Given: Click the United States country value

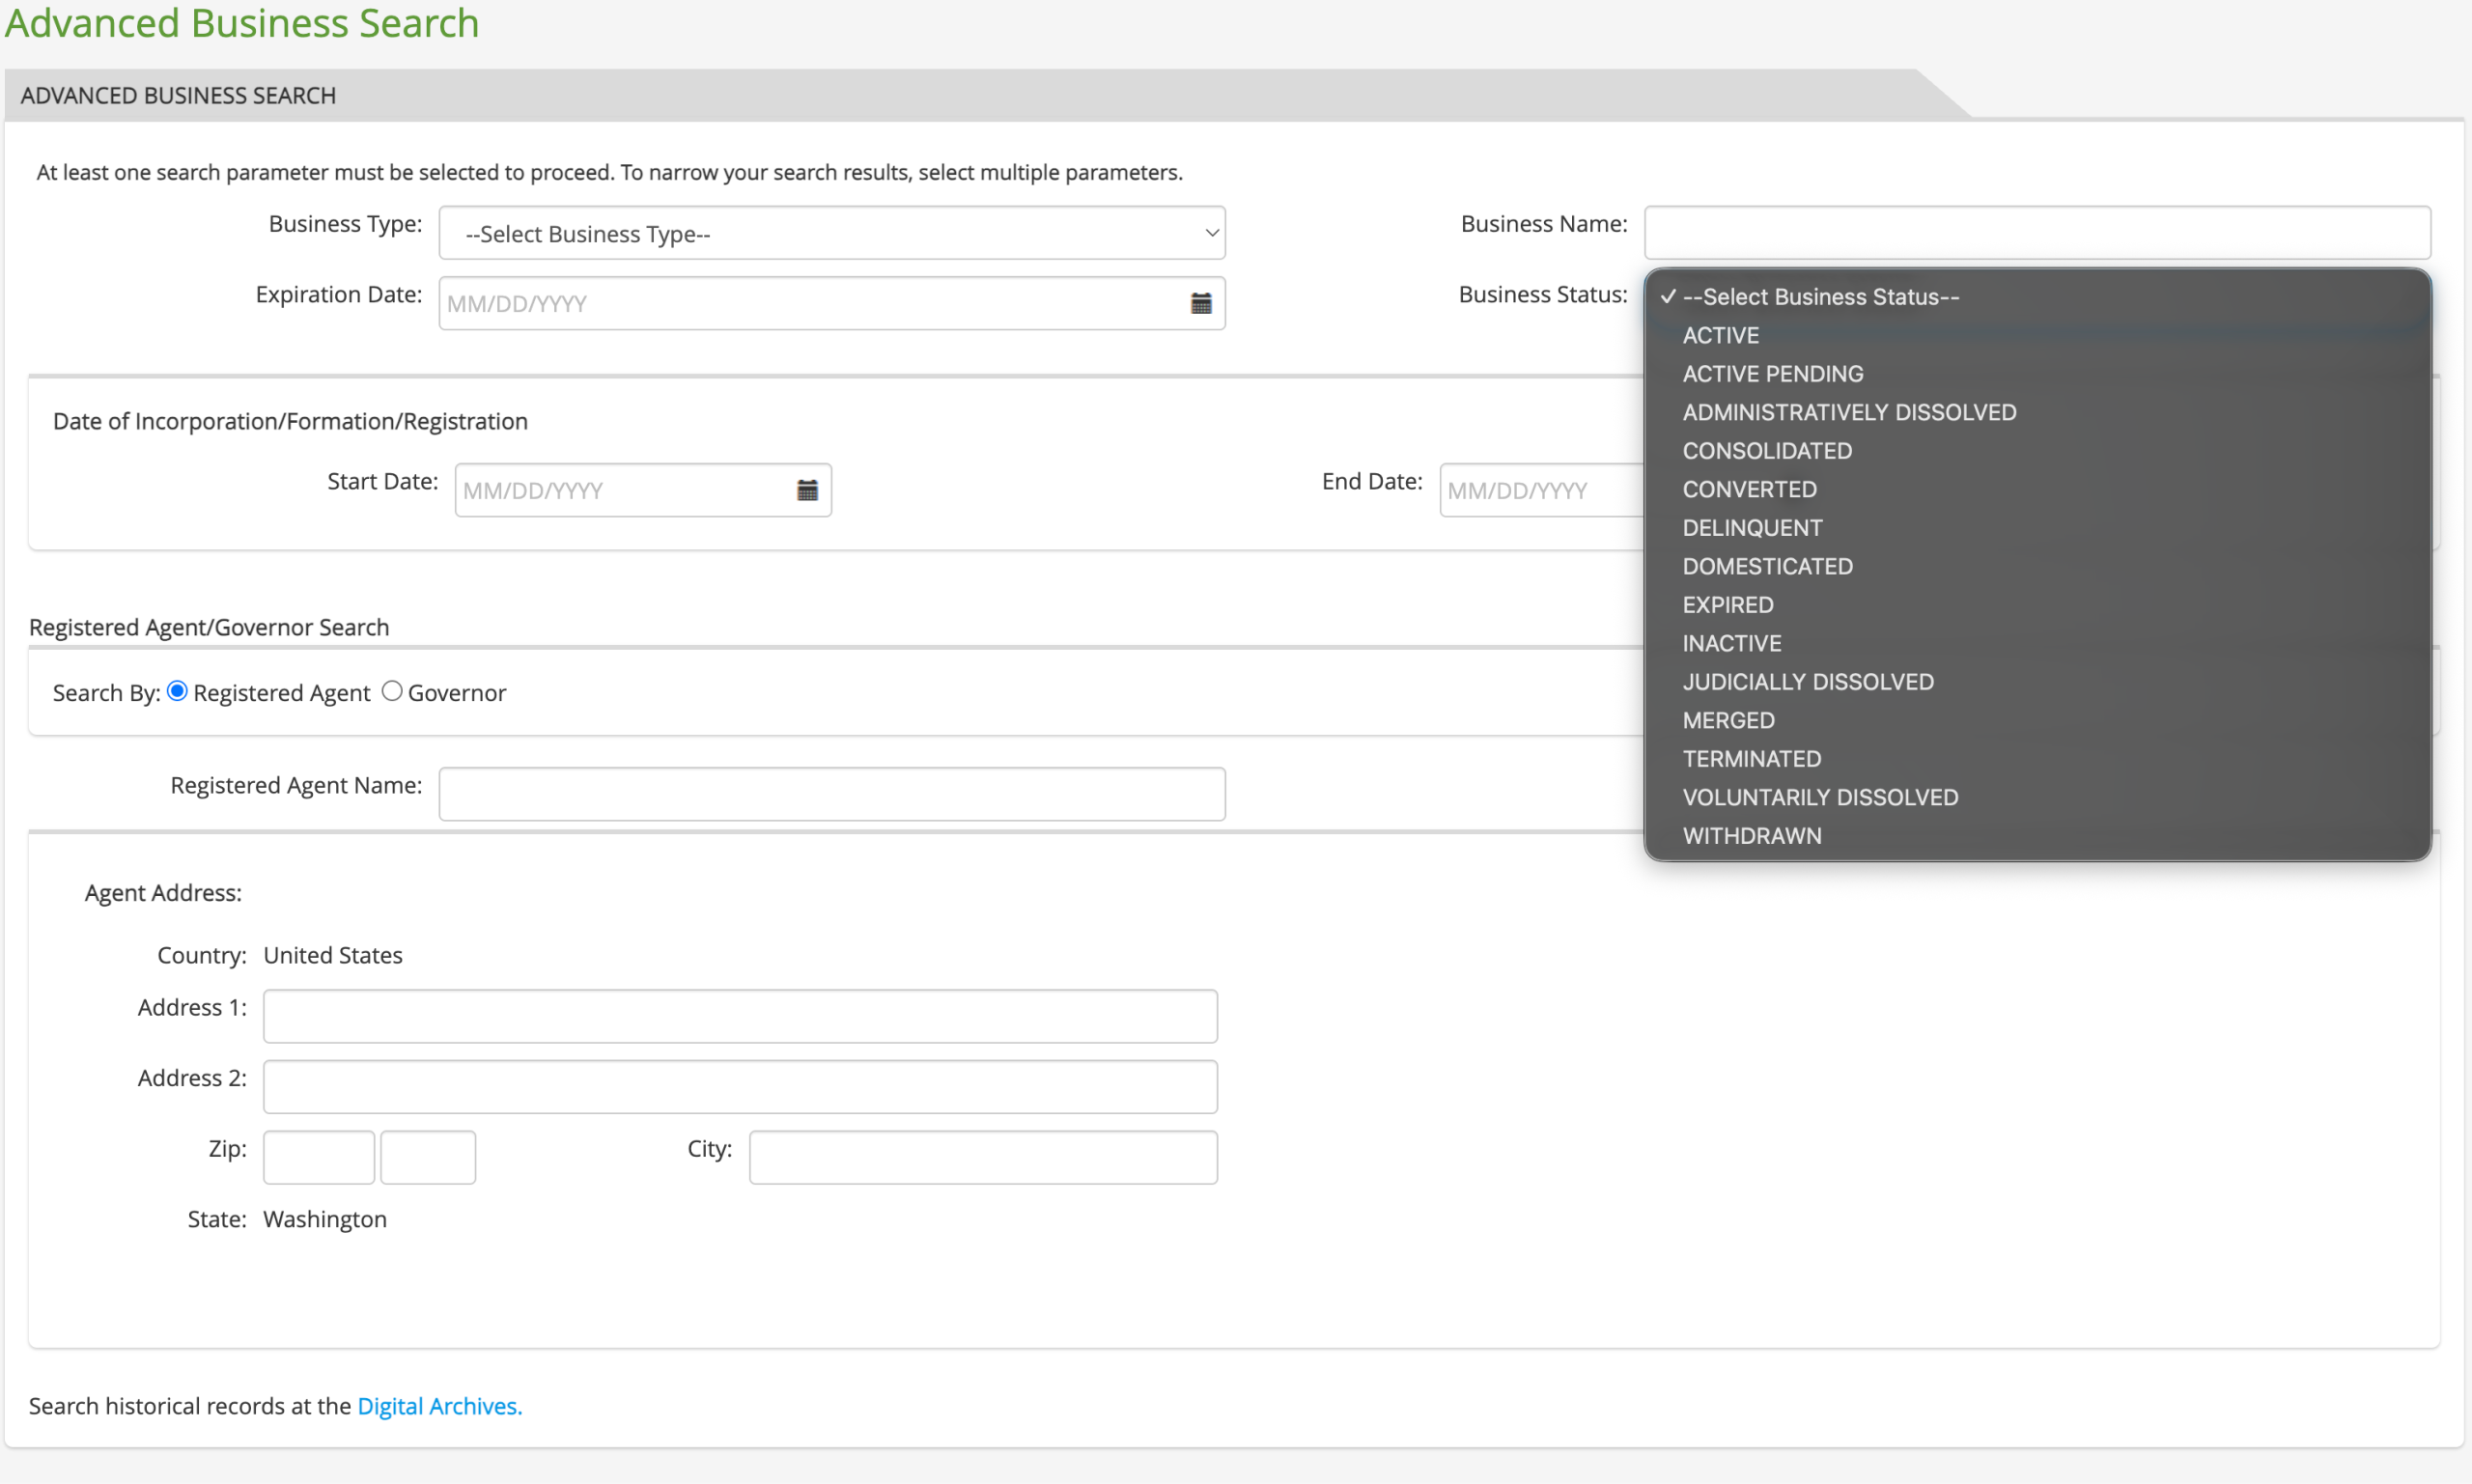Looking at the screenshot, I should [333, 955].
